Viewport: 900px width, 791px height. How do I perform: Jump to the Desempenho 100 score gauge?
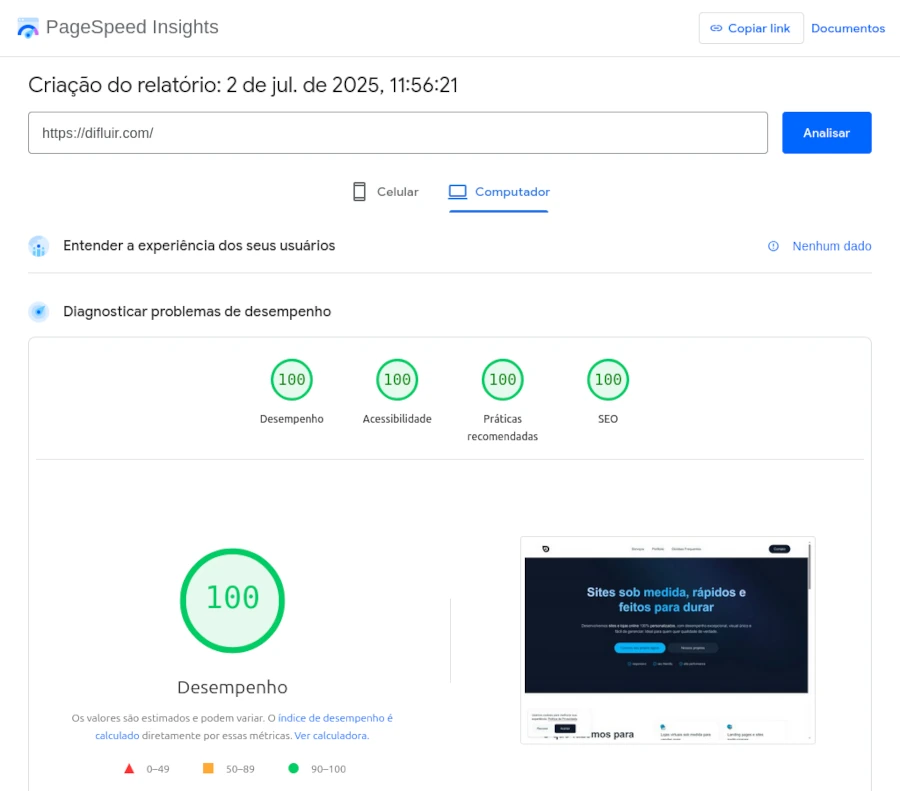[x=292, y=379]
